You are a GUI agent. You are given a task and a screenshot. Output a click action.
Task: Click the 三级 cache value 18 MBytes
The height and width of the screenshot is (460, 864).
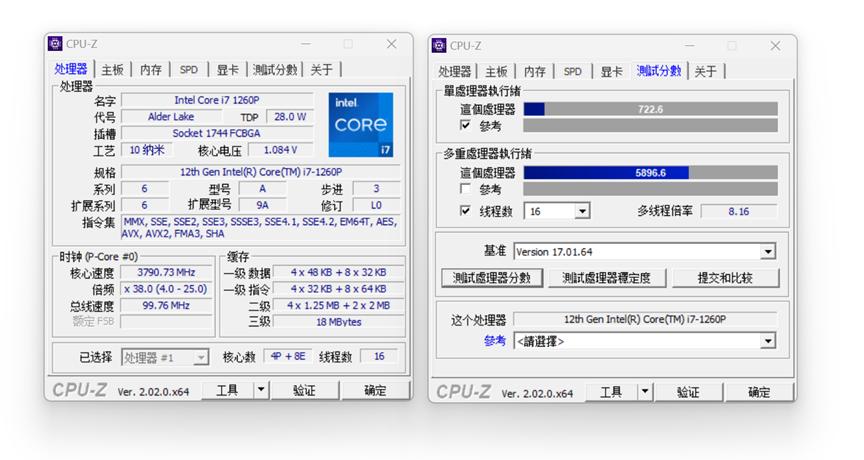click(338, 322)
